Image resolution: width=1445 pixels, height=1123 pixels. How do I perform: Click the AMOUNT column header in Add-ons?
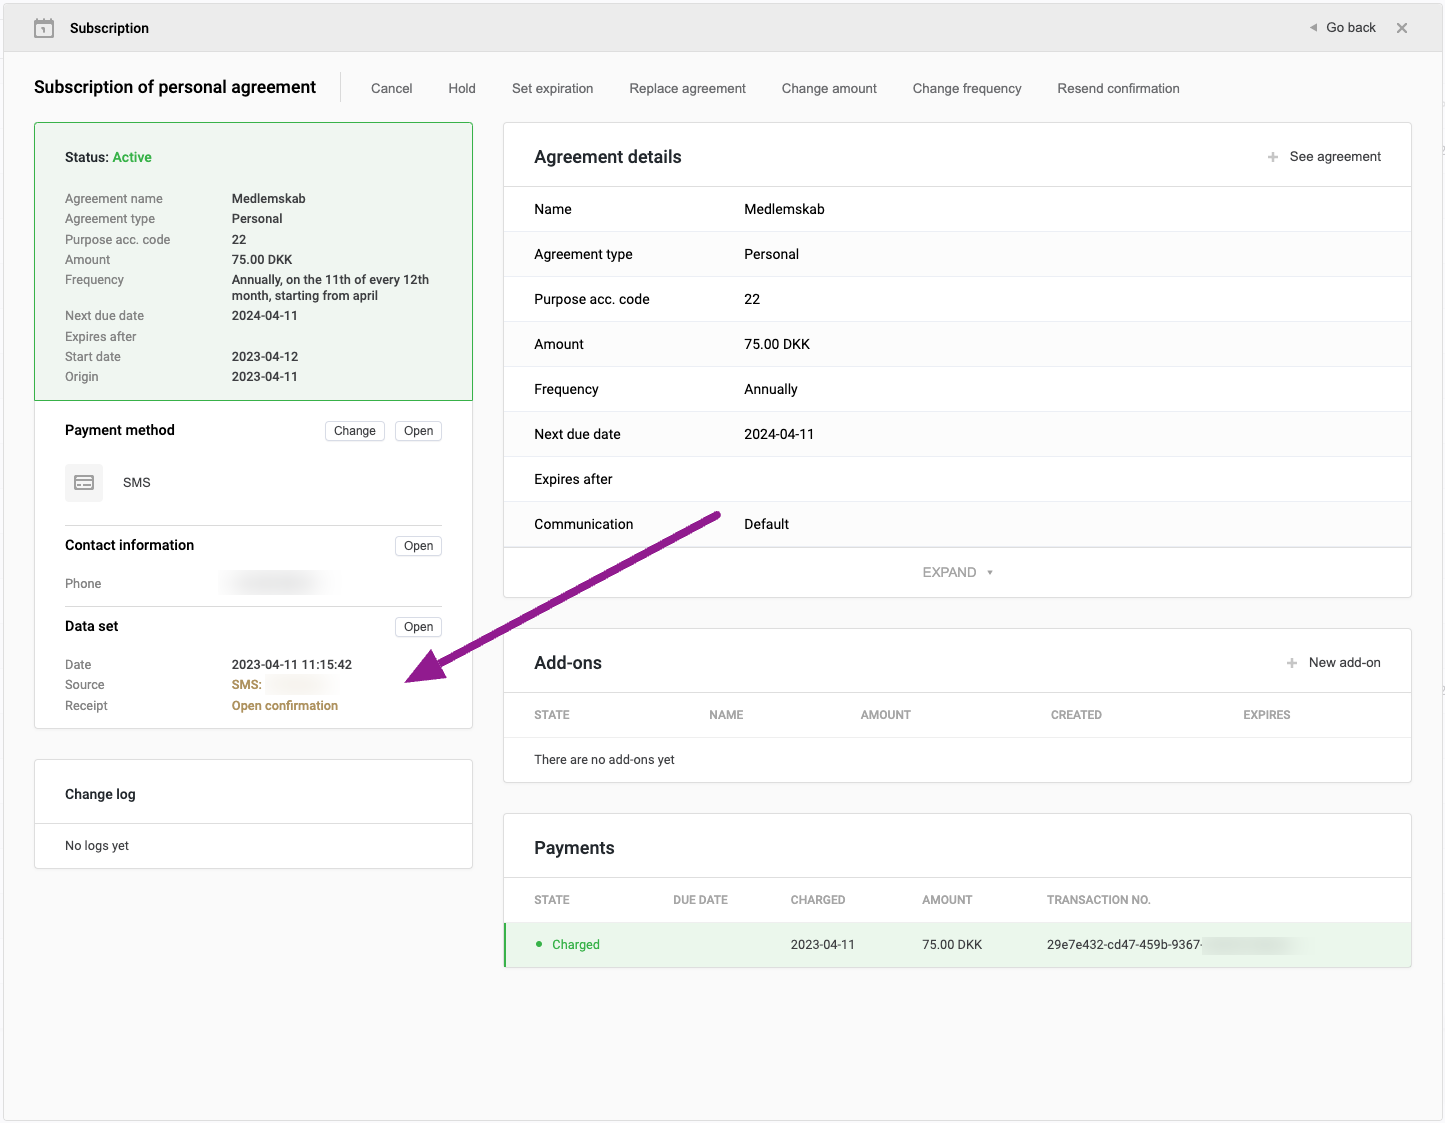tap(886, 715)
